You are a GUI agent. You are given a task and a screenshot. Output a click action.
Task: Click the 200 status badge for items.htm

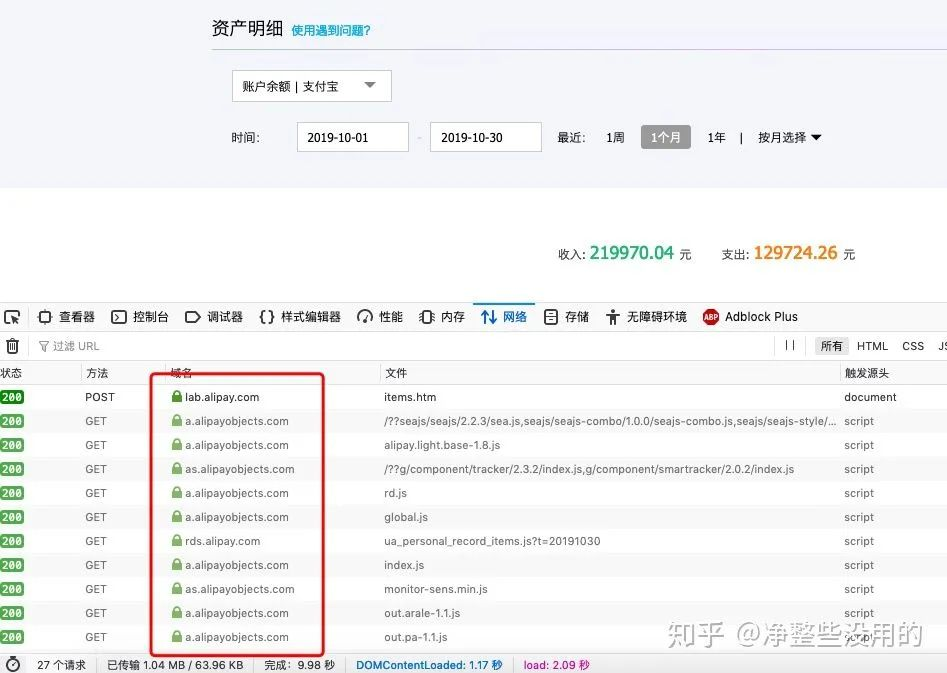(11, 397)
